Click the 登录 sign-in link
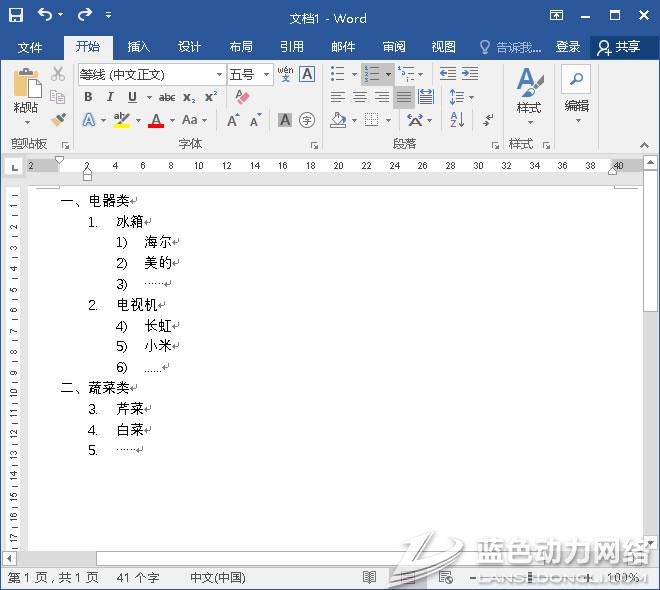The width and height of the screenshot is (660, 590). coord(568,47)
